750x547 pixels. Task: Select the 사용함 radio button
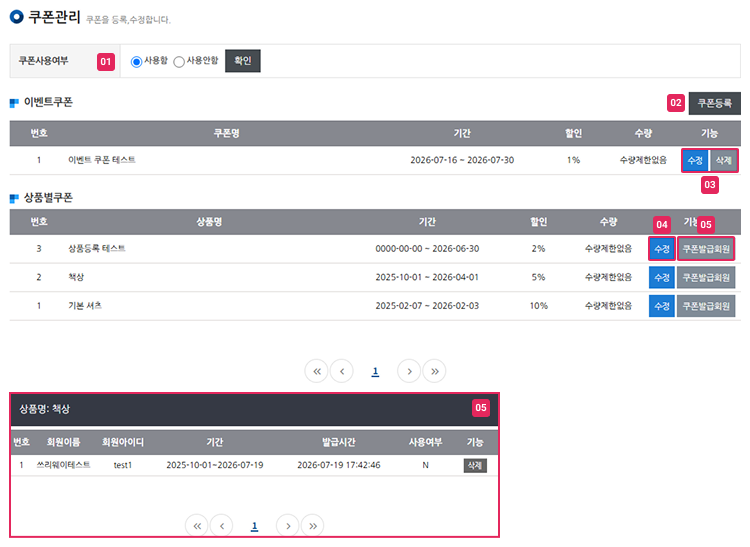[136, 62]
